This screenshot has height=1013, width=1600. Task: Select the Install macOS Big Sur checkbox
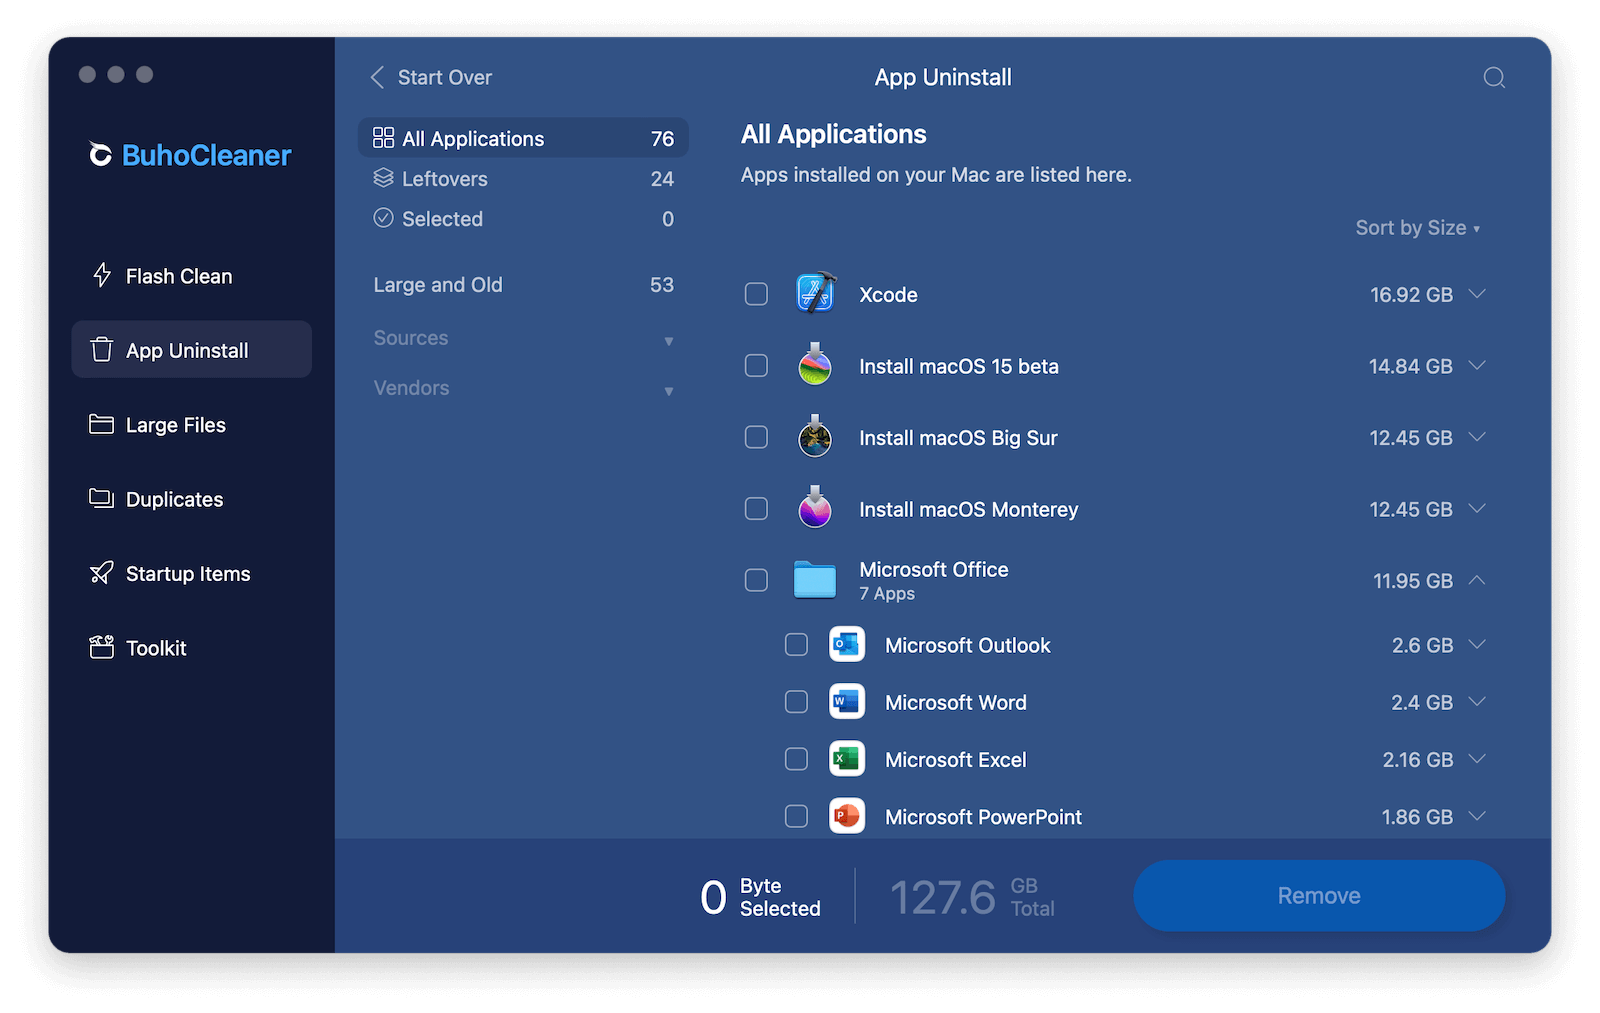click(x=756, y=437)
